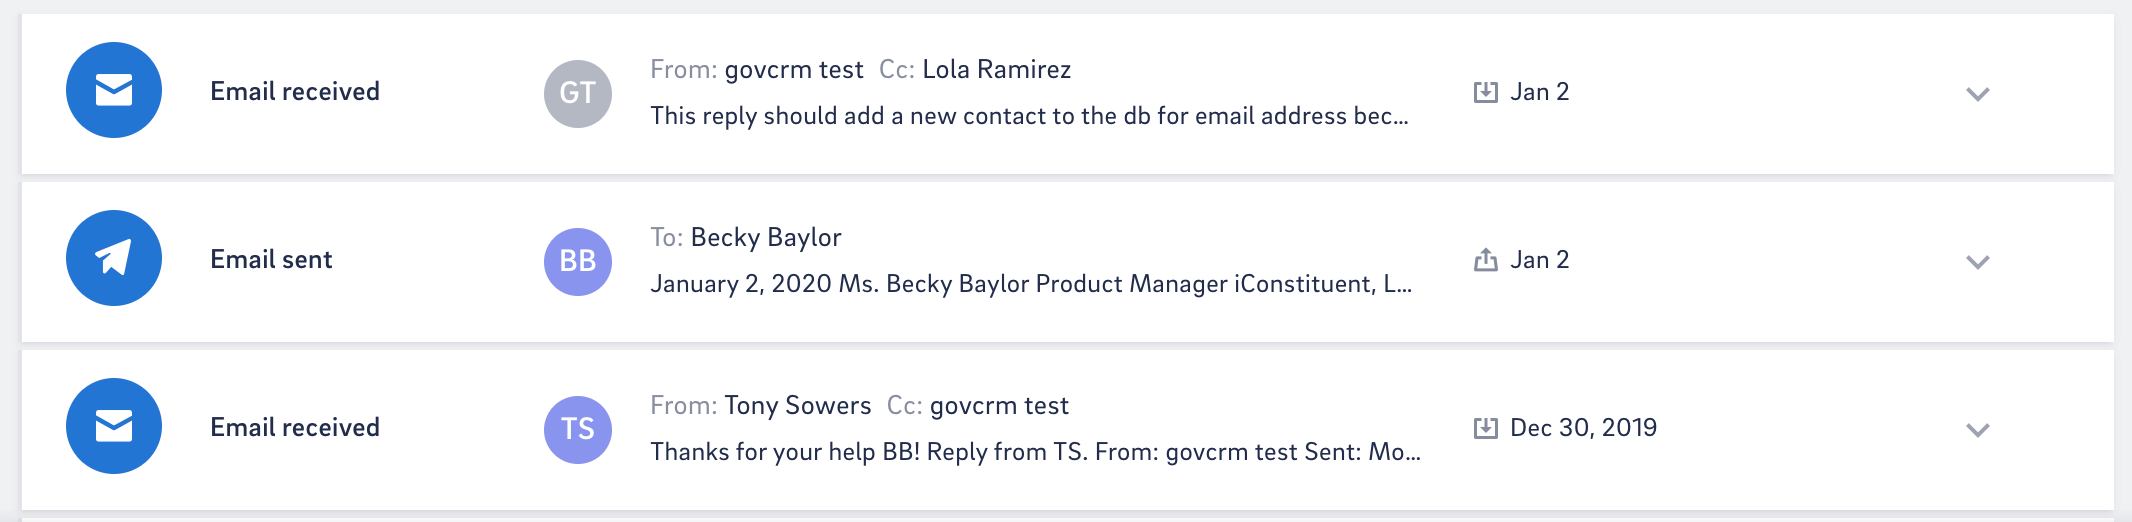Click the envelope icon for Tony Sowers email
This screenshot has width=2132, height=522.
[114, 426]
